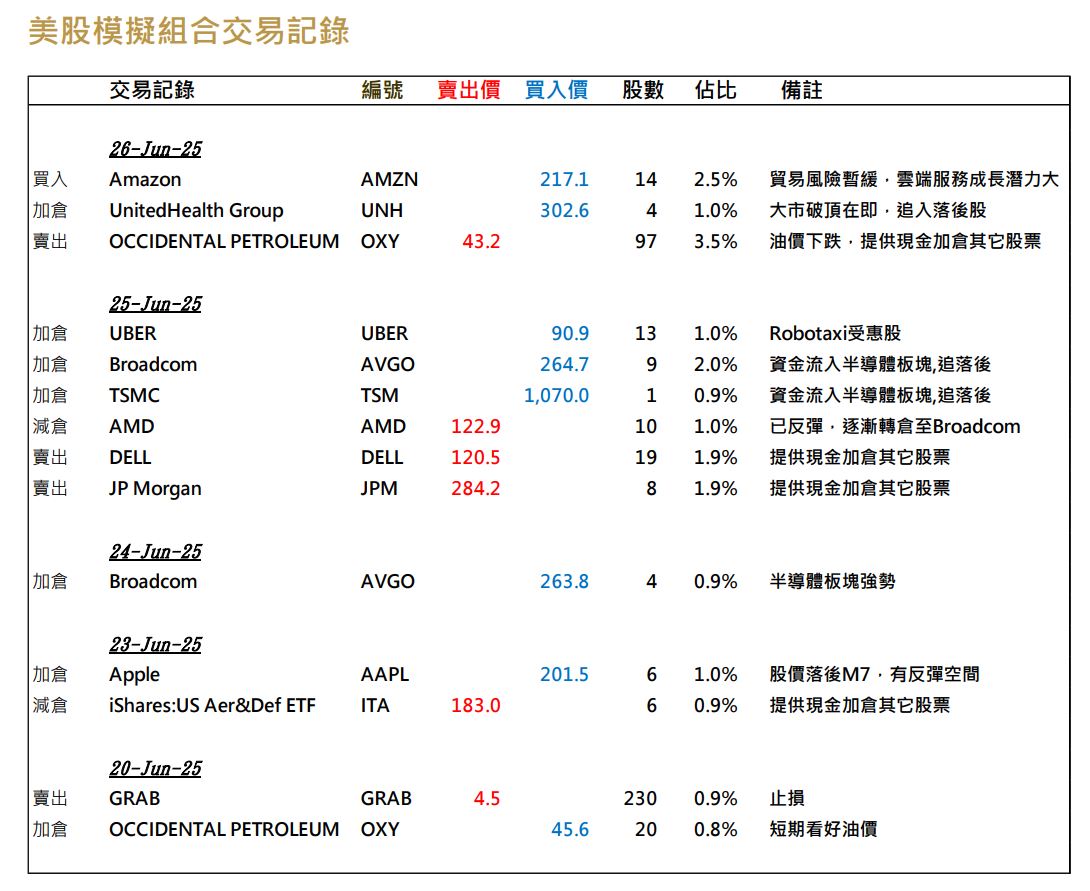Click the 23-Jun-25 date heading
1090x891 pixels.
tap(156, 644)
